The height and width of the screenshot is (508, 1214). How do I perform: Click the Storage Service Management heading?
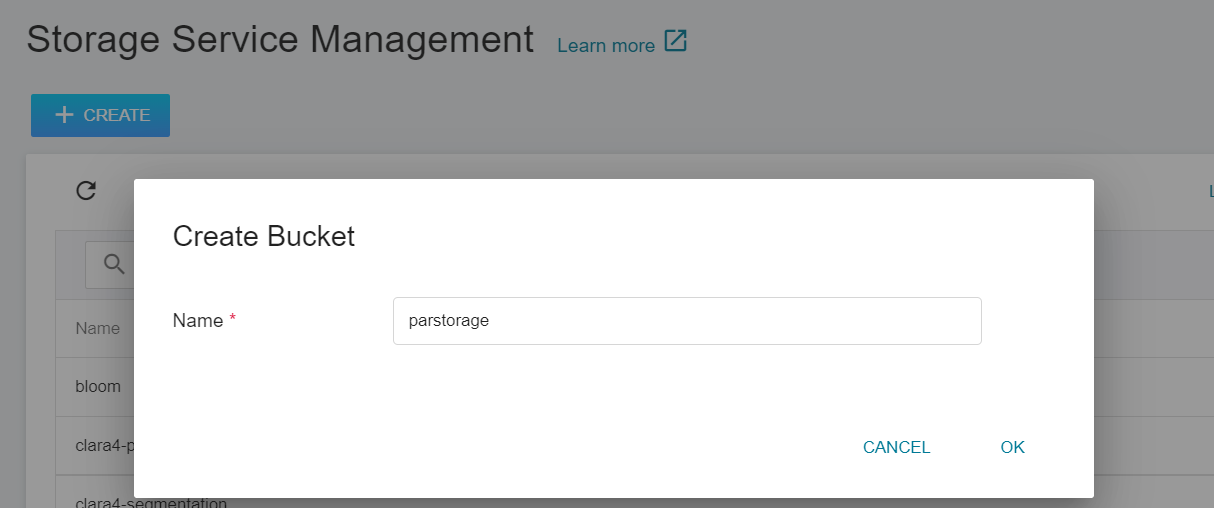coord(280,40)
